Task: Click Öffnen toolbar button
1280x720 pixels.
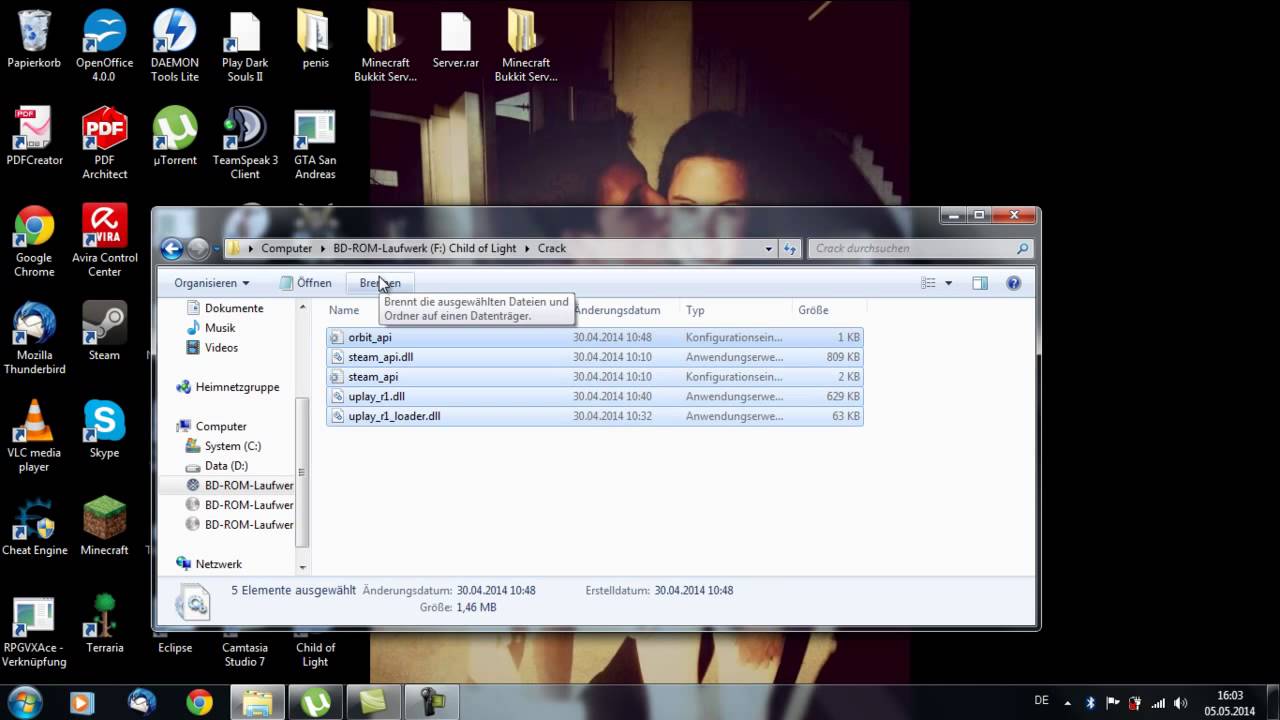Action: 305,283
